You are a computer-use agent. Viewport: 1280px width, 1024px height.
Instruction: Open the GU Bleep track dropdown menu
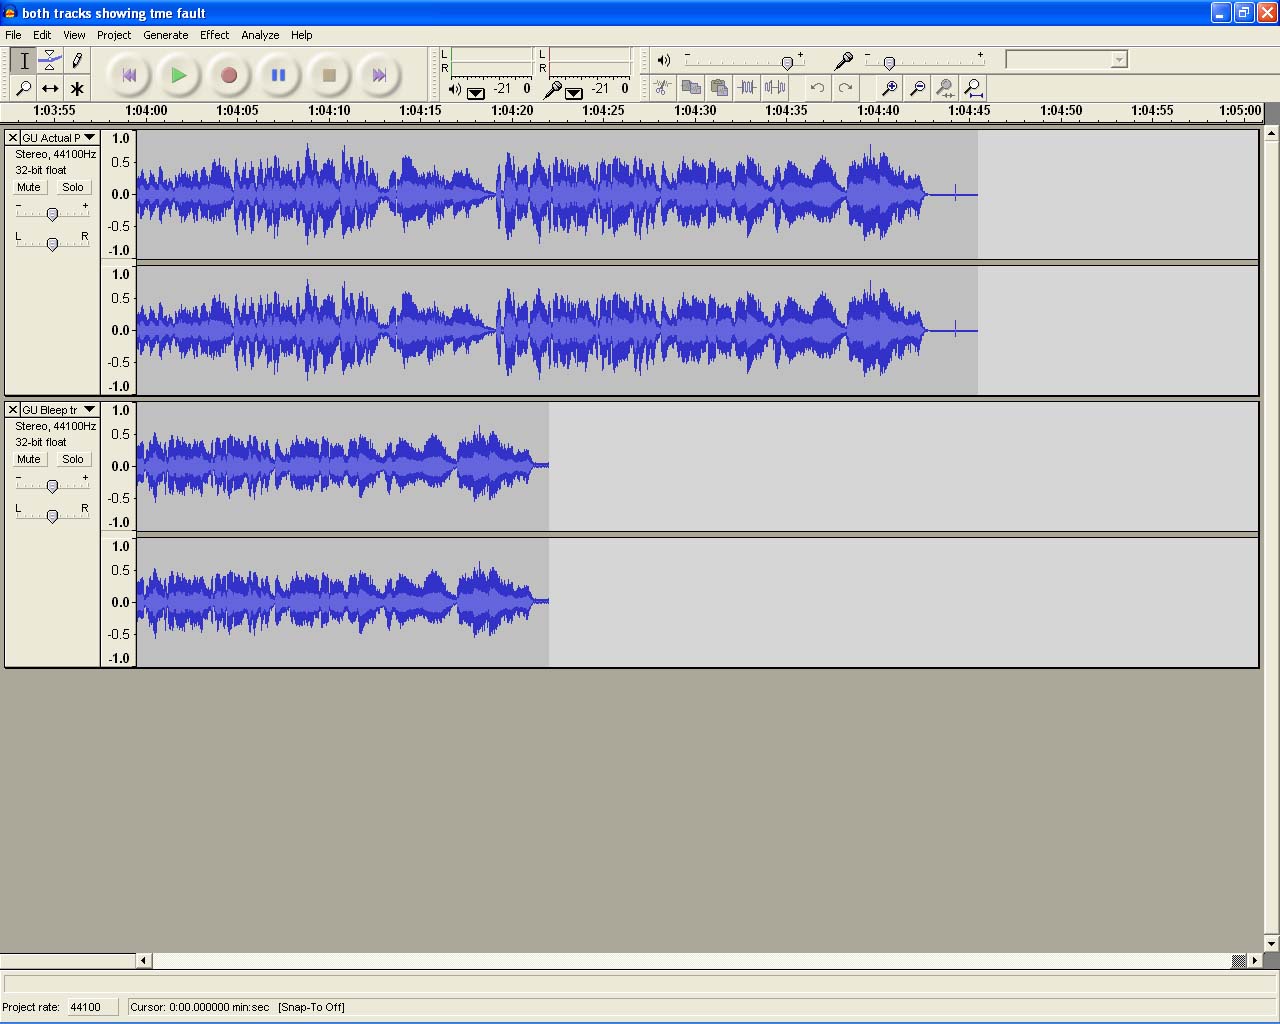click(89, 409)
